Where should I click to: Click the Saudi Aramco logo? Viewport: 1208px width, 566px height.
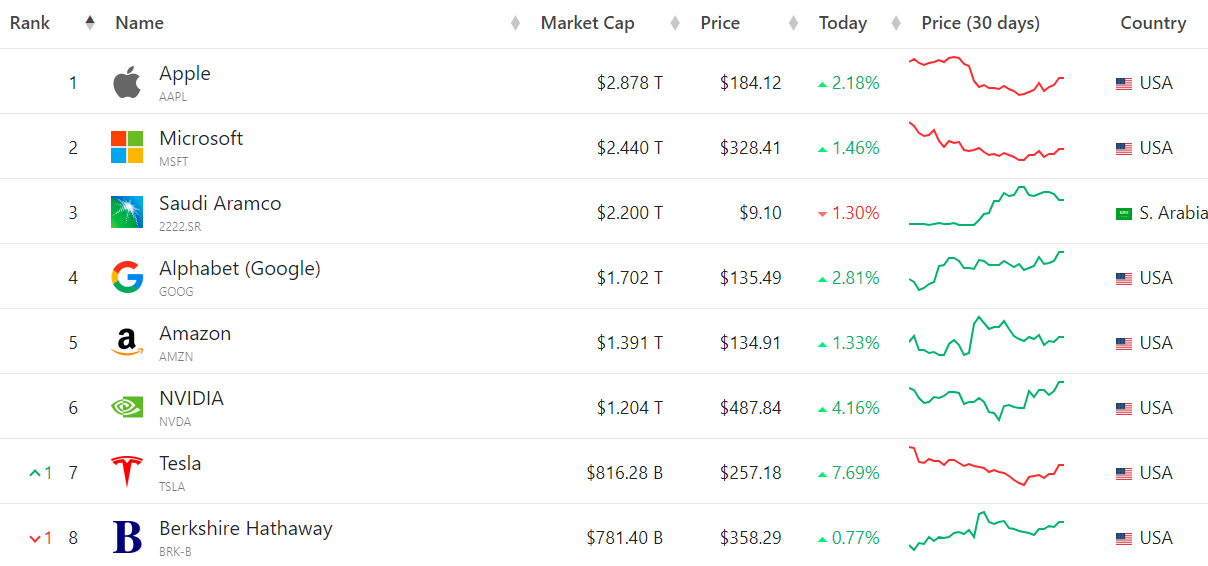[x=127, y=212]
